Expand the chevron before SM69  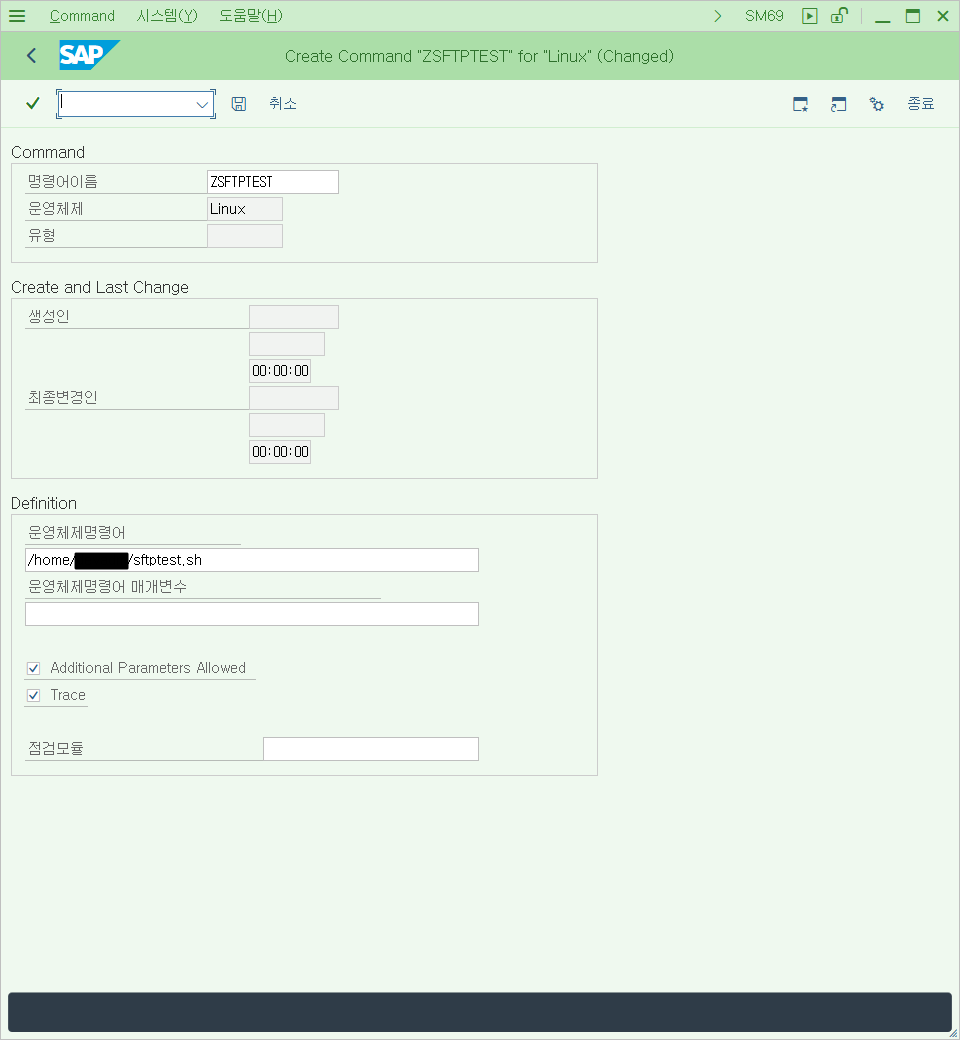tap(717, 16)
